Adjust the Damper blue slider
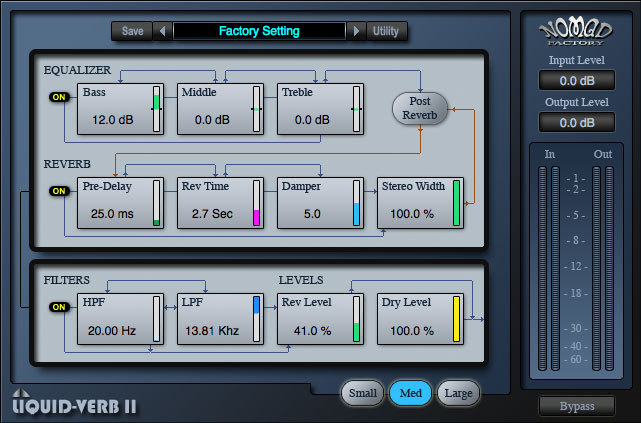 [356, 203]
